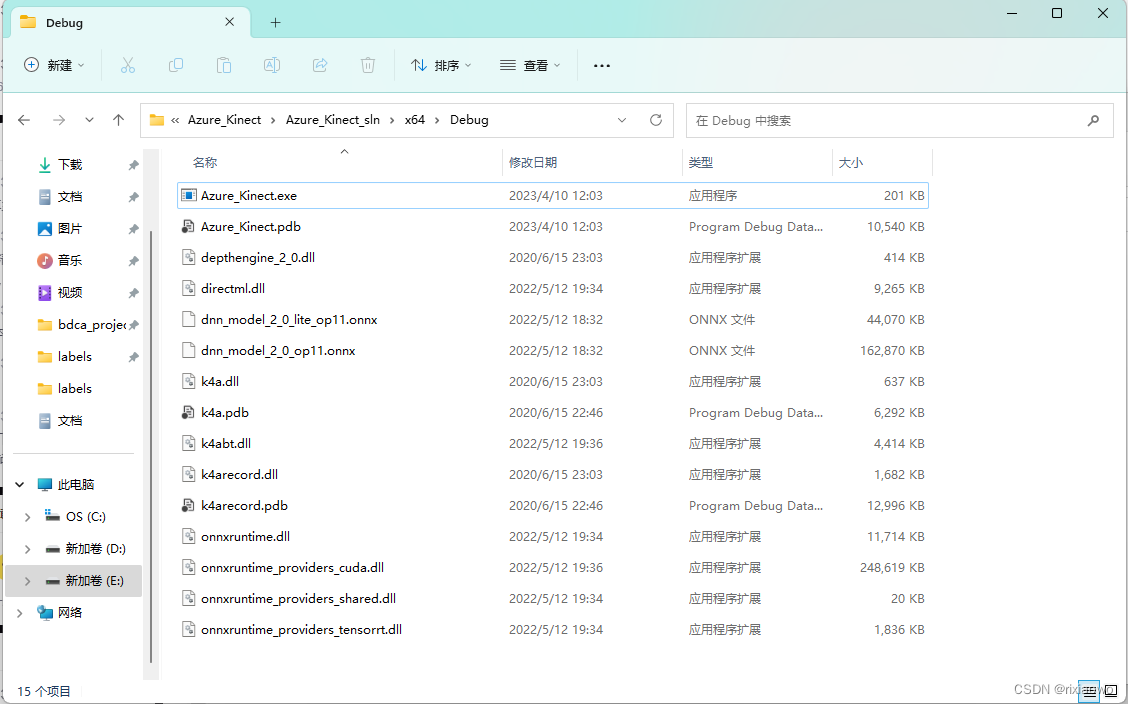The width and height of the screenshot is (1128, 704).
Task: Expand the Network (网络) tree node
Action: 20,613
